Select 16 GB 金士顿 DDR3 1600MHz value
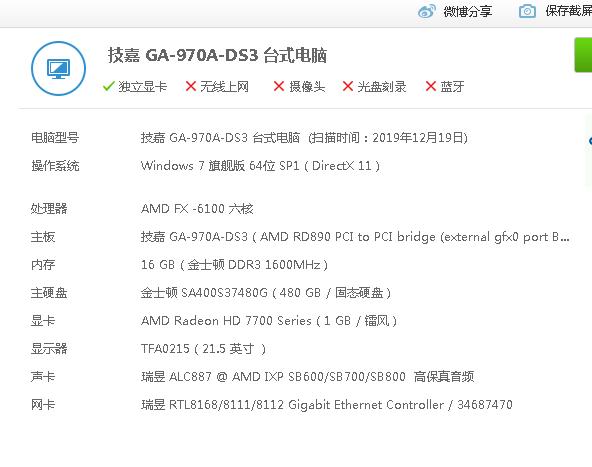 (x=234, y=264)
